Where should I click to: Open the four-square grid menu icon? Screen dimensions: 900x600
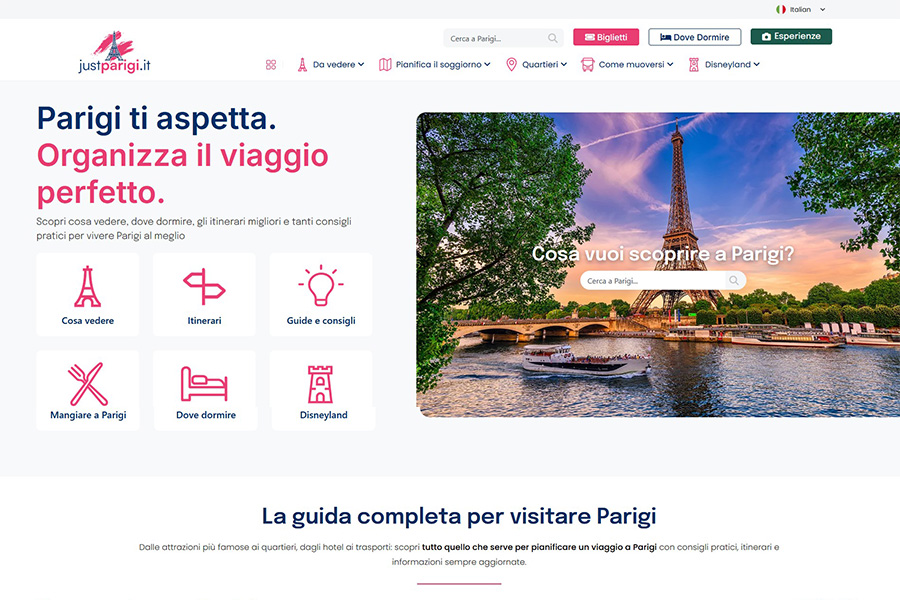[x=271, y=65]
